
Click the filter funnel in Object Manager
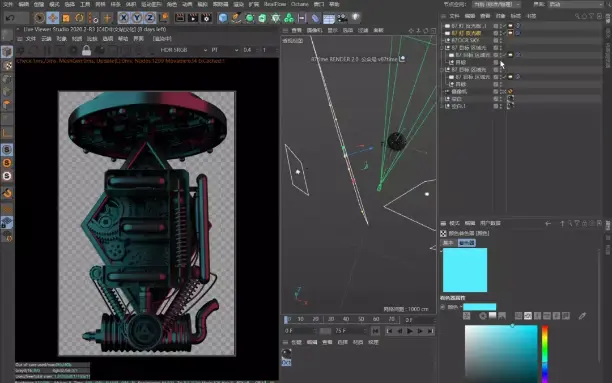pos(592,16)
